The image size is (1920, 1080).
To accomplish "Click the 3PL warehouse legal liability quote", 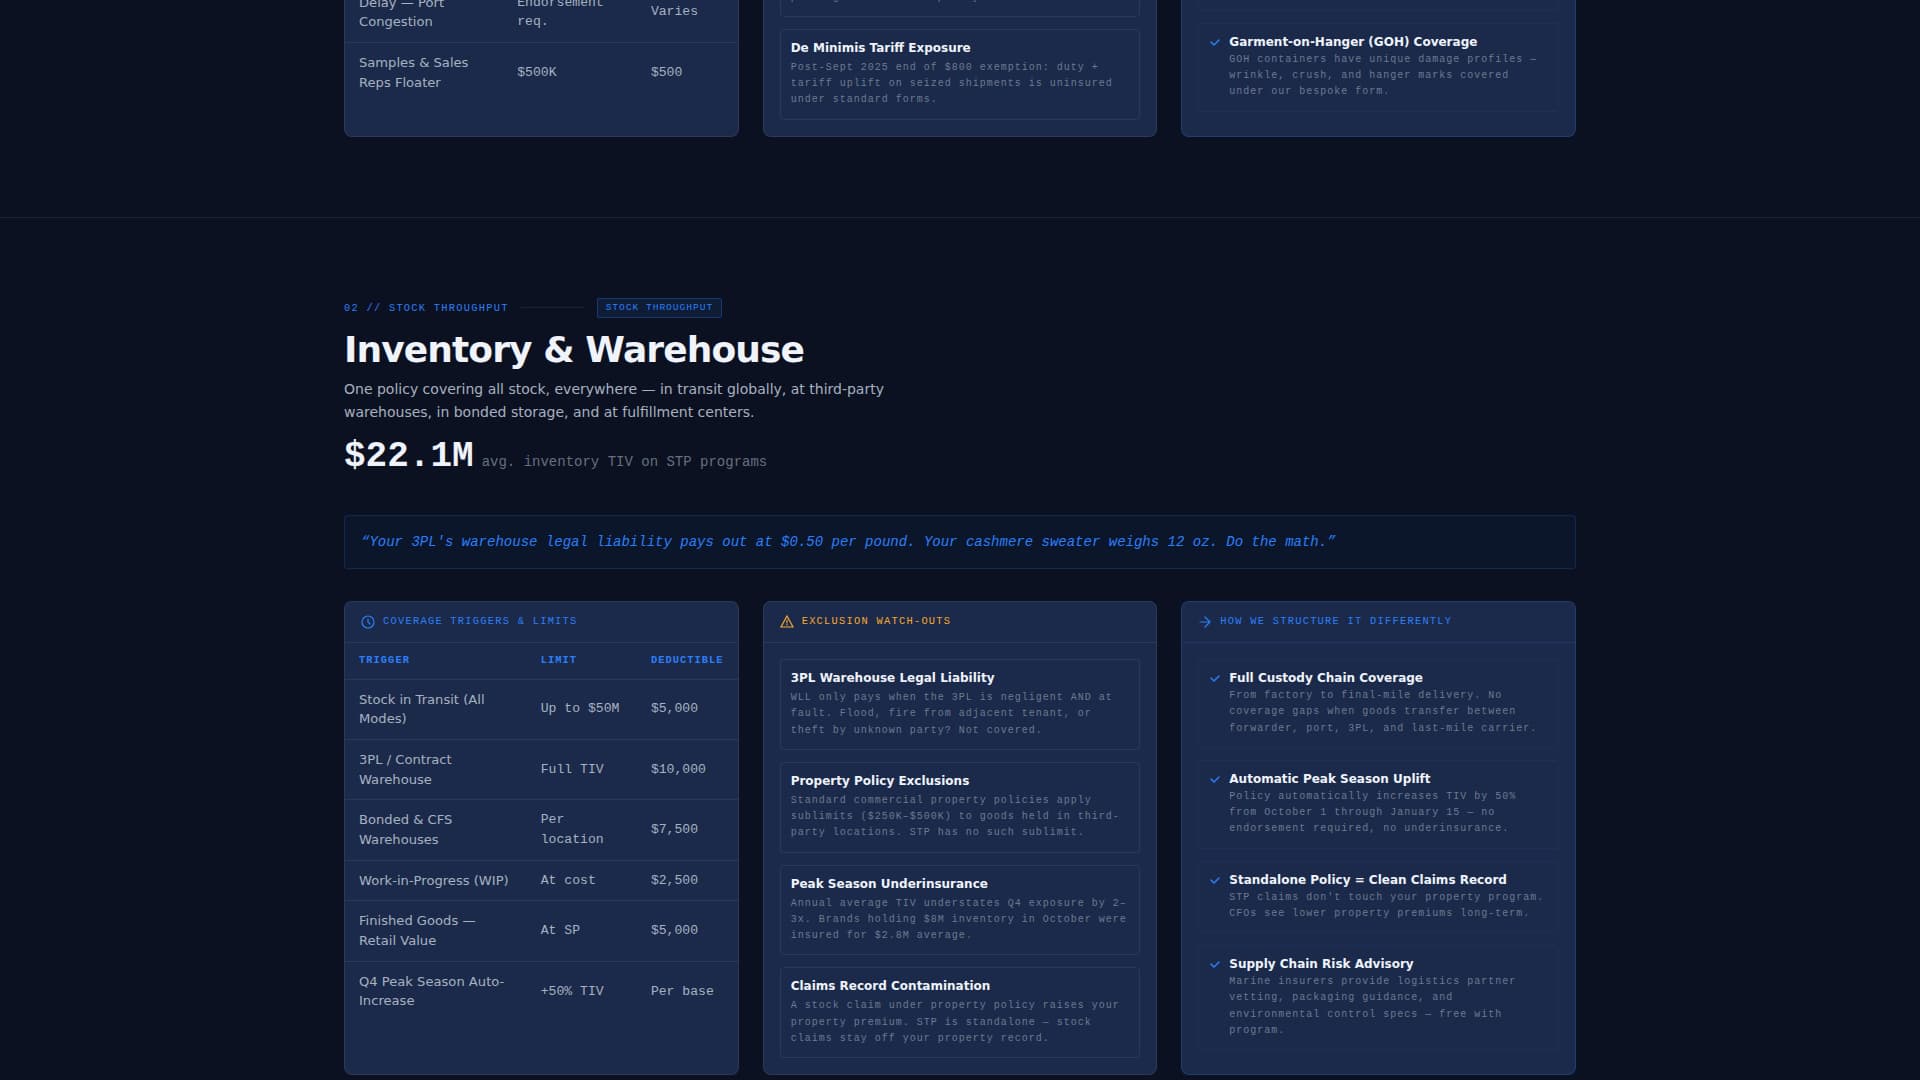I will pyautogui.click(x=960, y=542).
